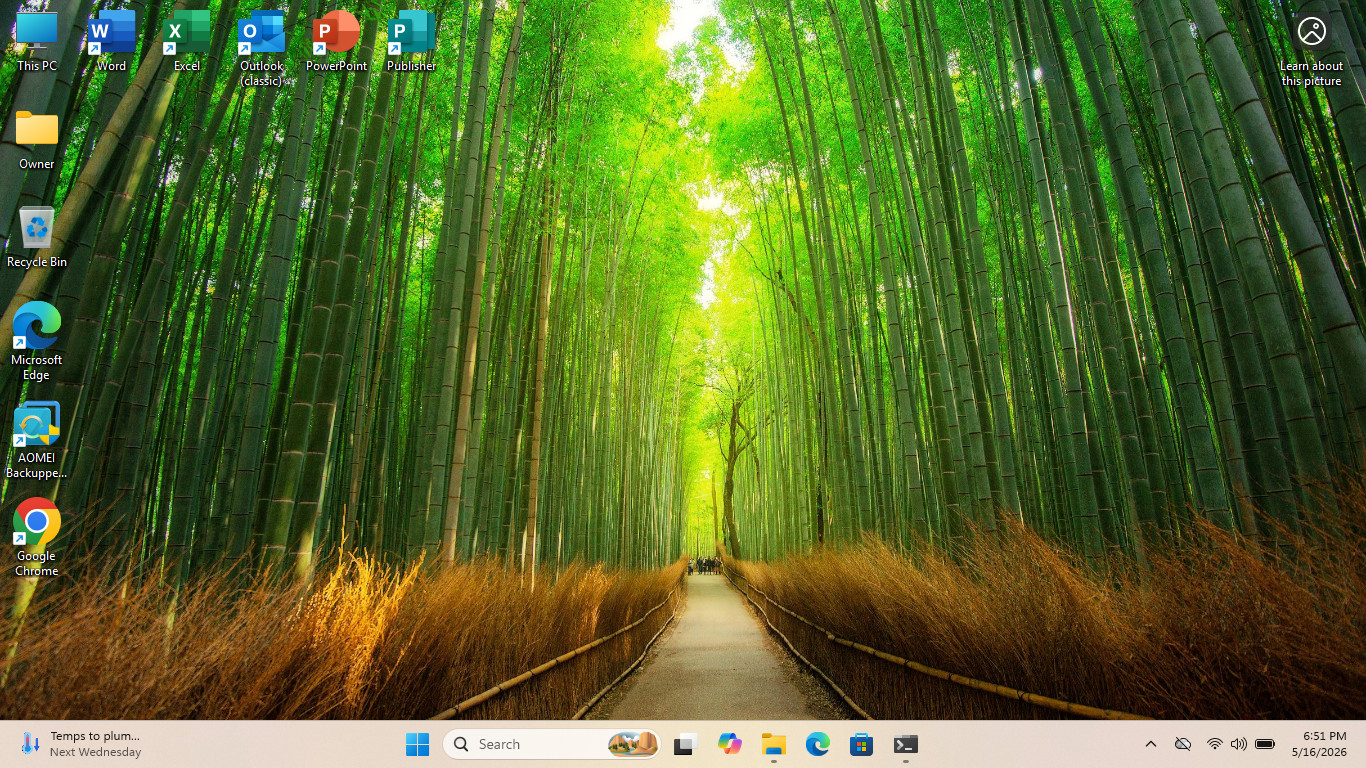Click Learn about this picture icon

(x=1311, y=49)
